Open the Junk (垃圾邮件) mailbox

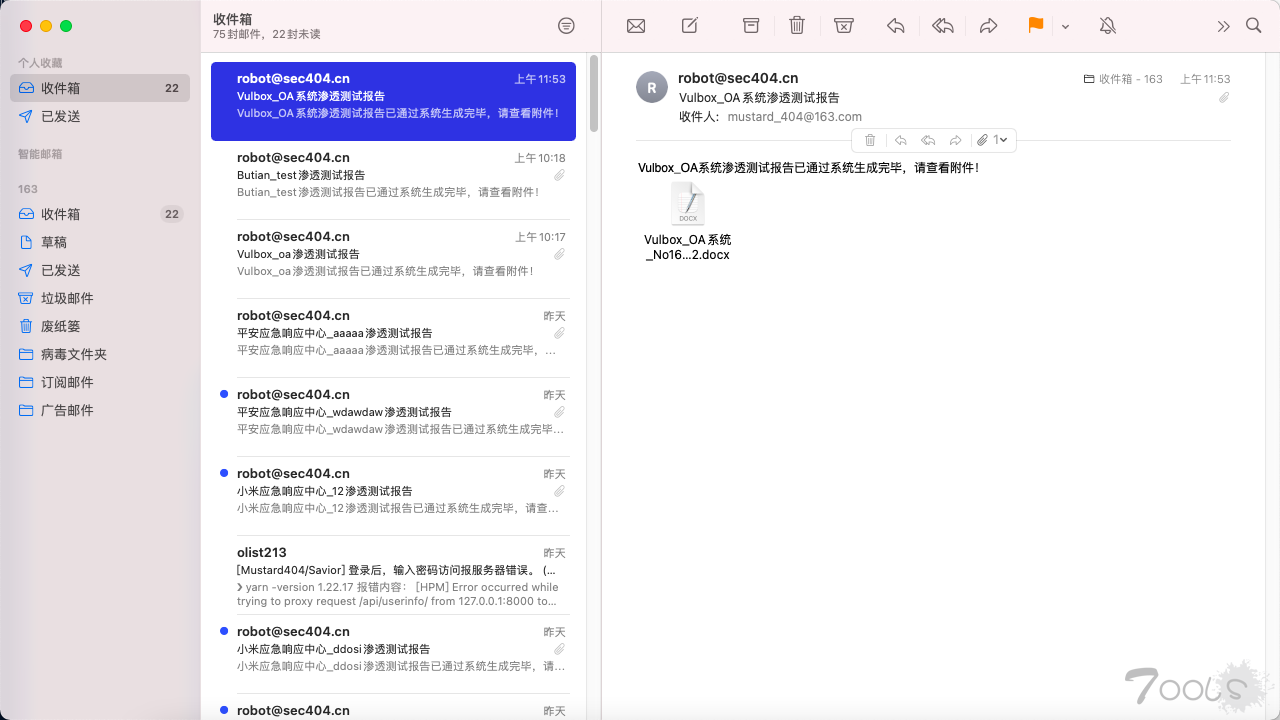(x=98, y=298)
